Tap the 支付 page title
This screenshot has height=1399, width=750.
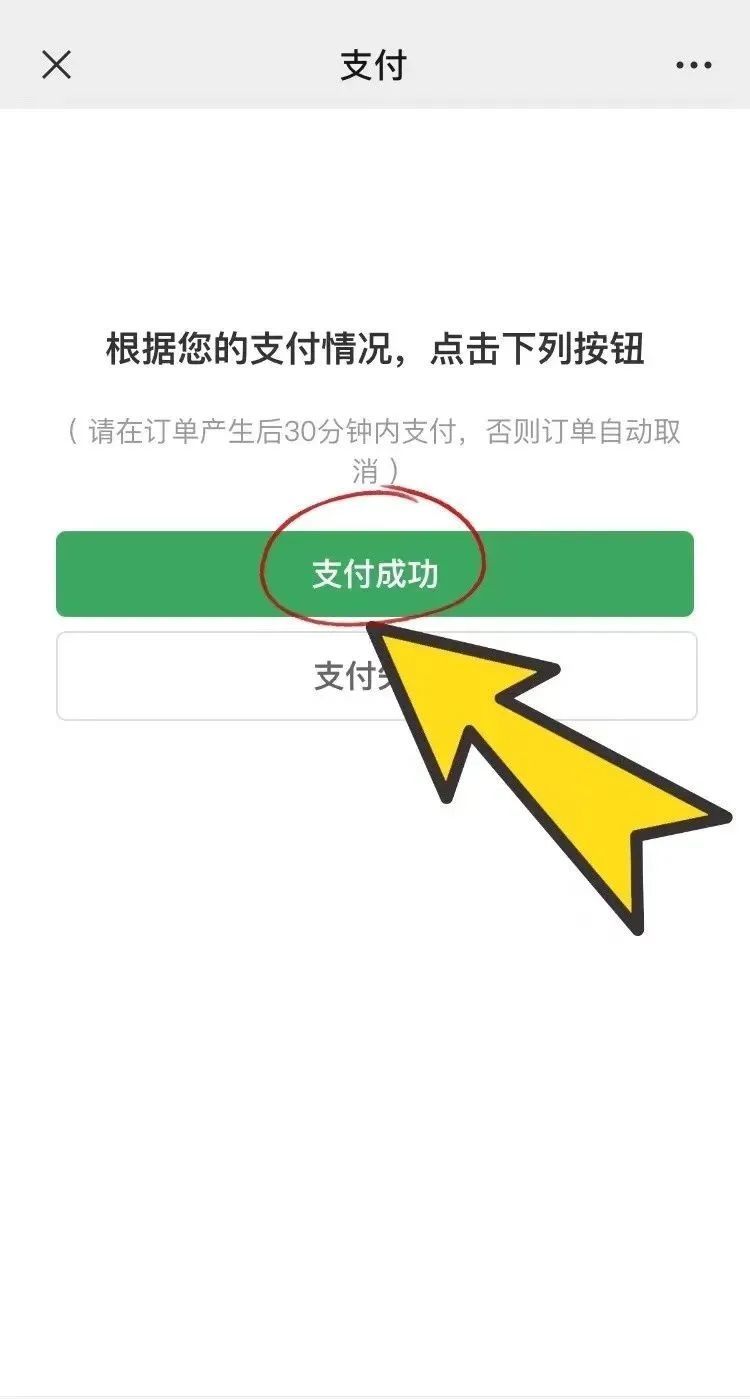pos(374,66)
